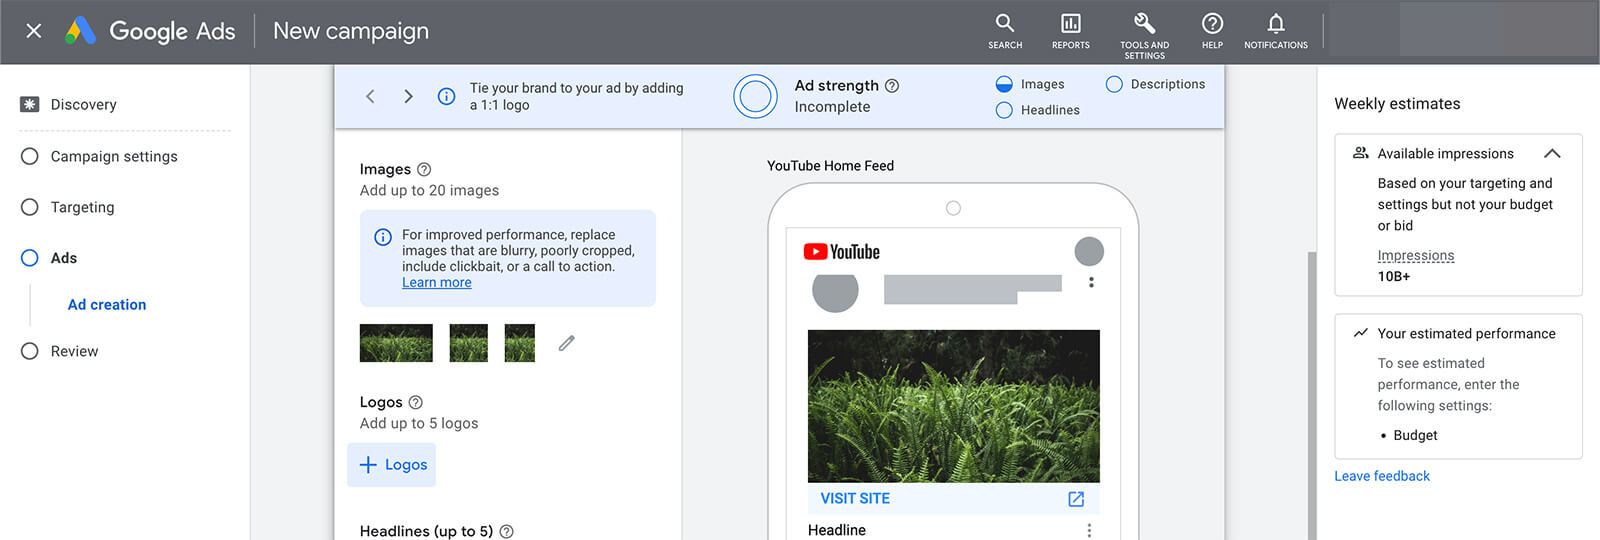This screenshot has width=1600, height=540.
Task: Click the page vertical scrollbar
Action: pos(1312,395)
